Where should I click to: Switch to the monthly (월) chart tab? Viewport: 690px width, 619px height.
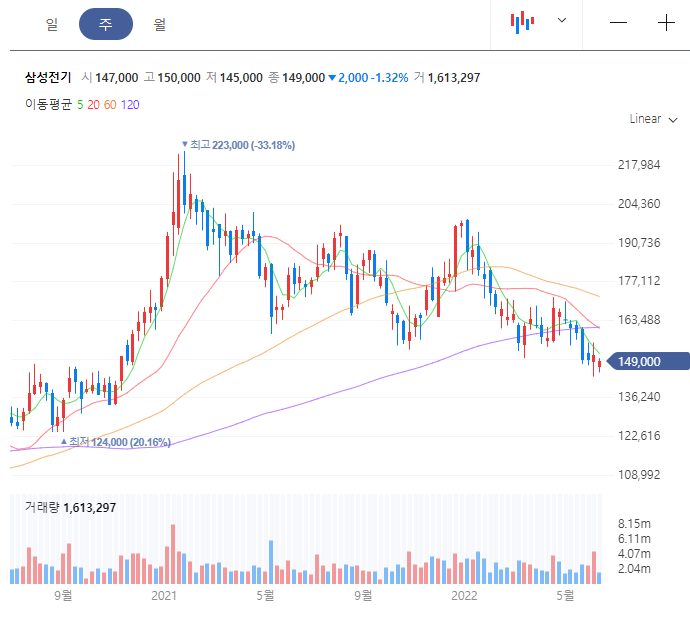[160, 24]
